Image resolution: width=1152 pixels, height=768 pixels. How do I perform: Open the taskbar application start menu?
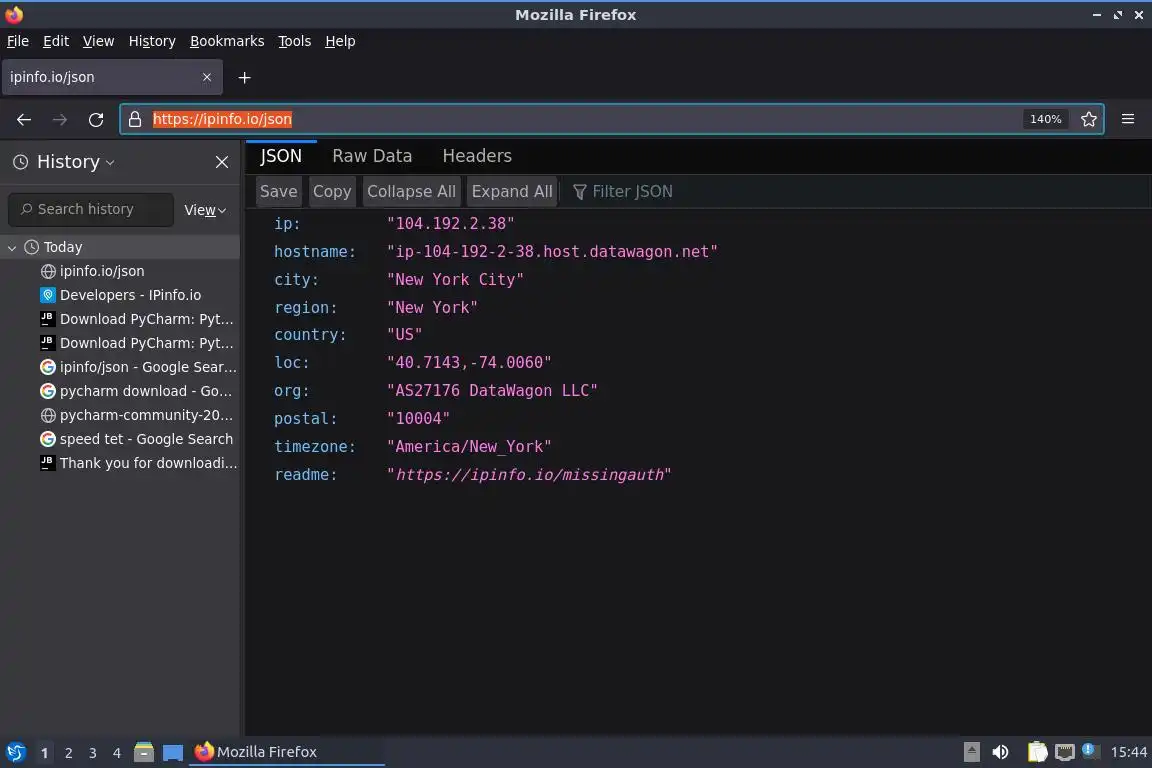[15, 752]
